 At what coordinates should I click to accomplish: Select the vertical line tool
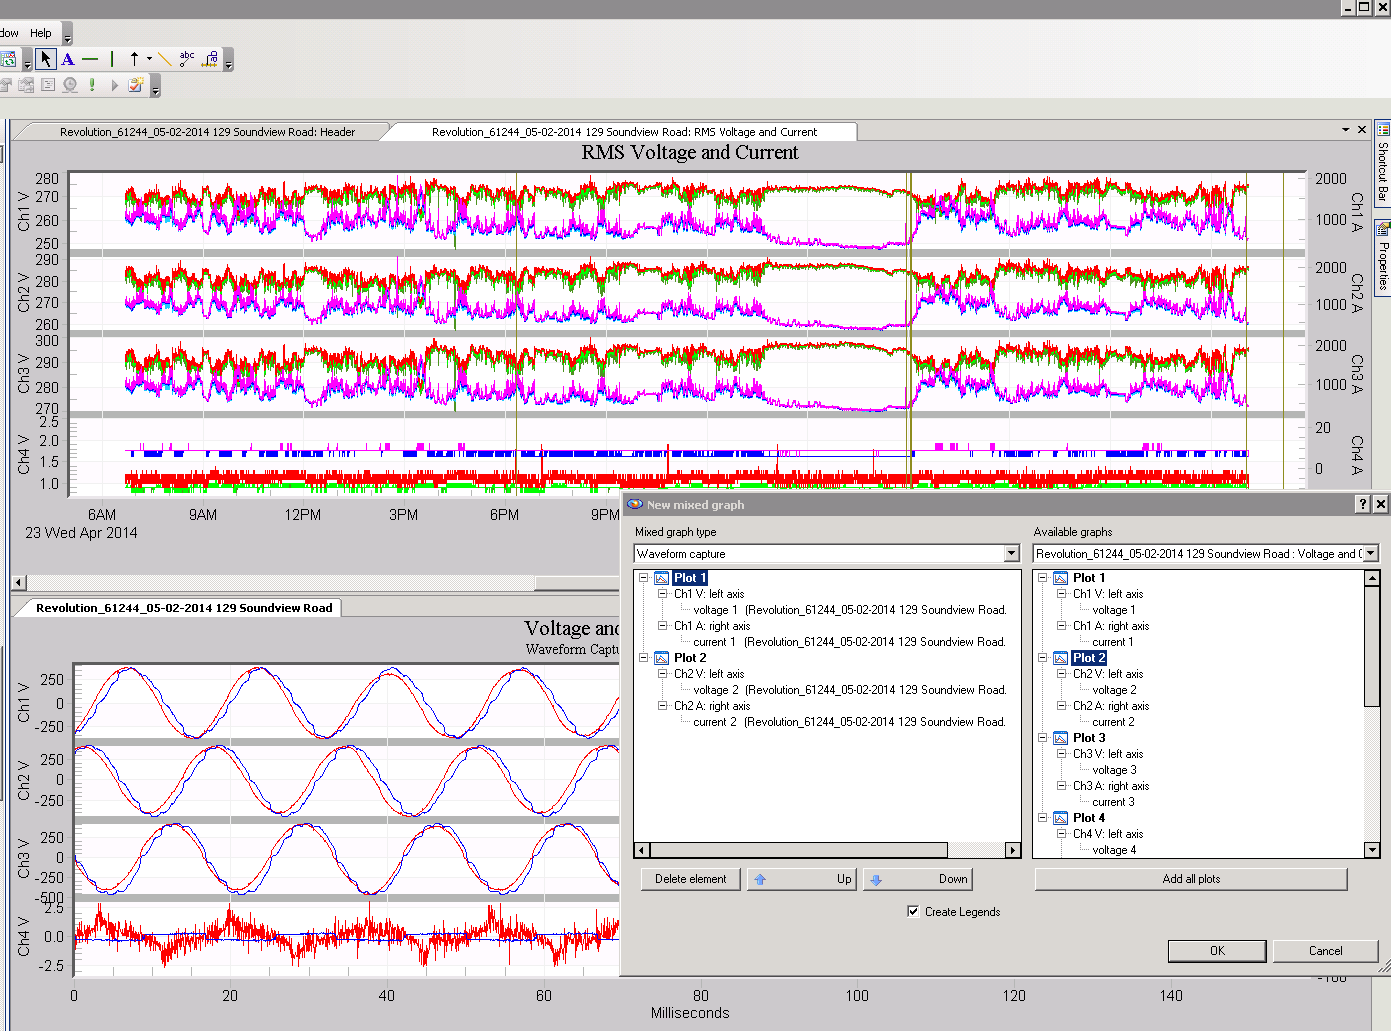[112, 58]
